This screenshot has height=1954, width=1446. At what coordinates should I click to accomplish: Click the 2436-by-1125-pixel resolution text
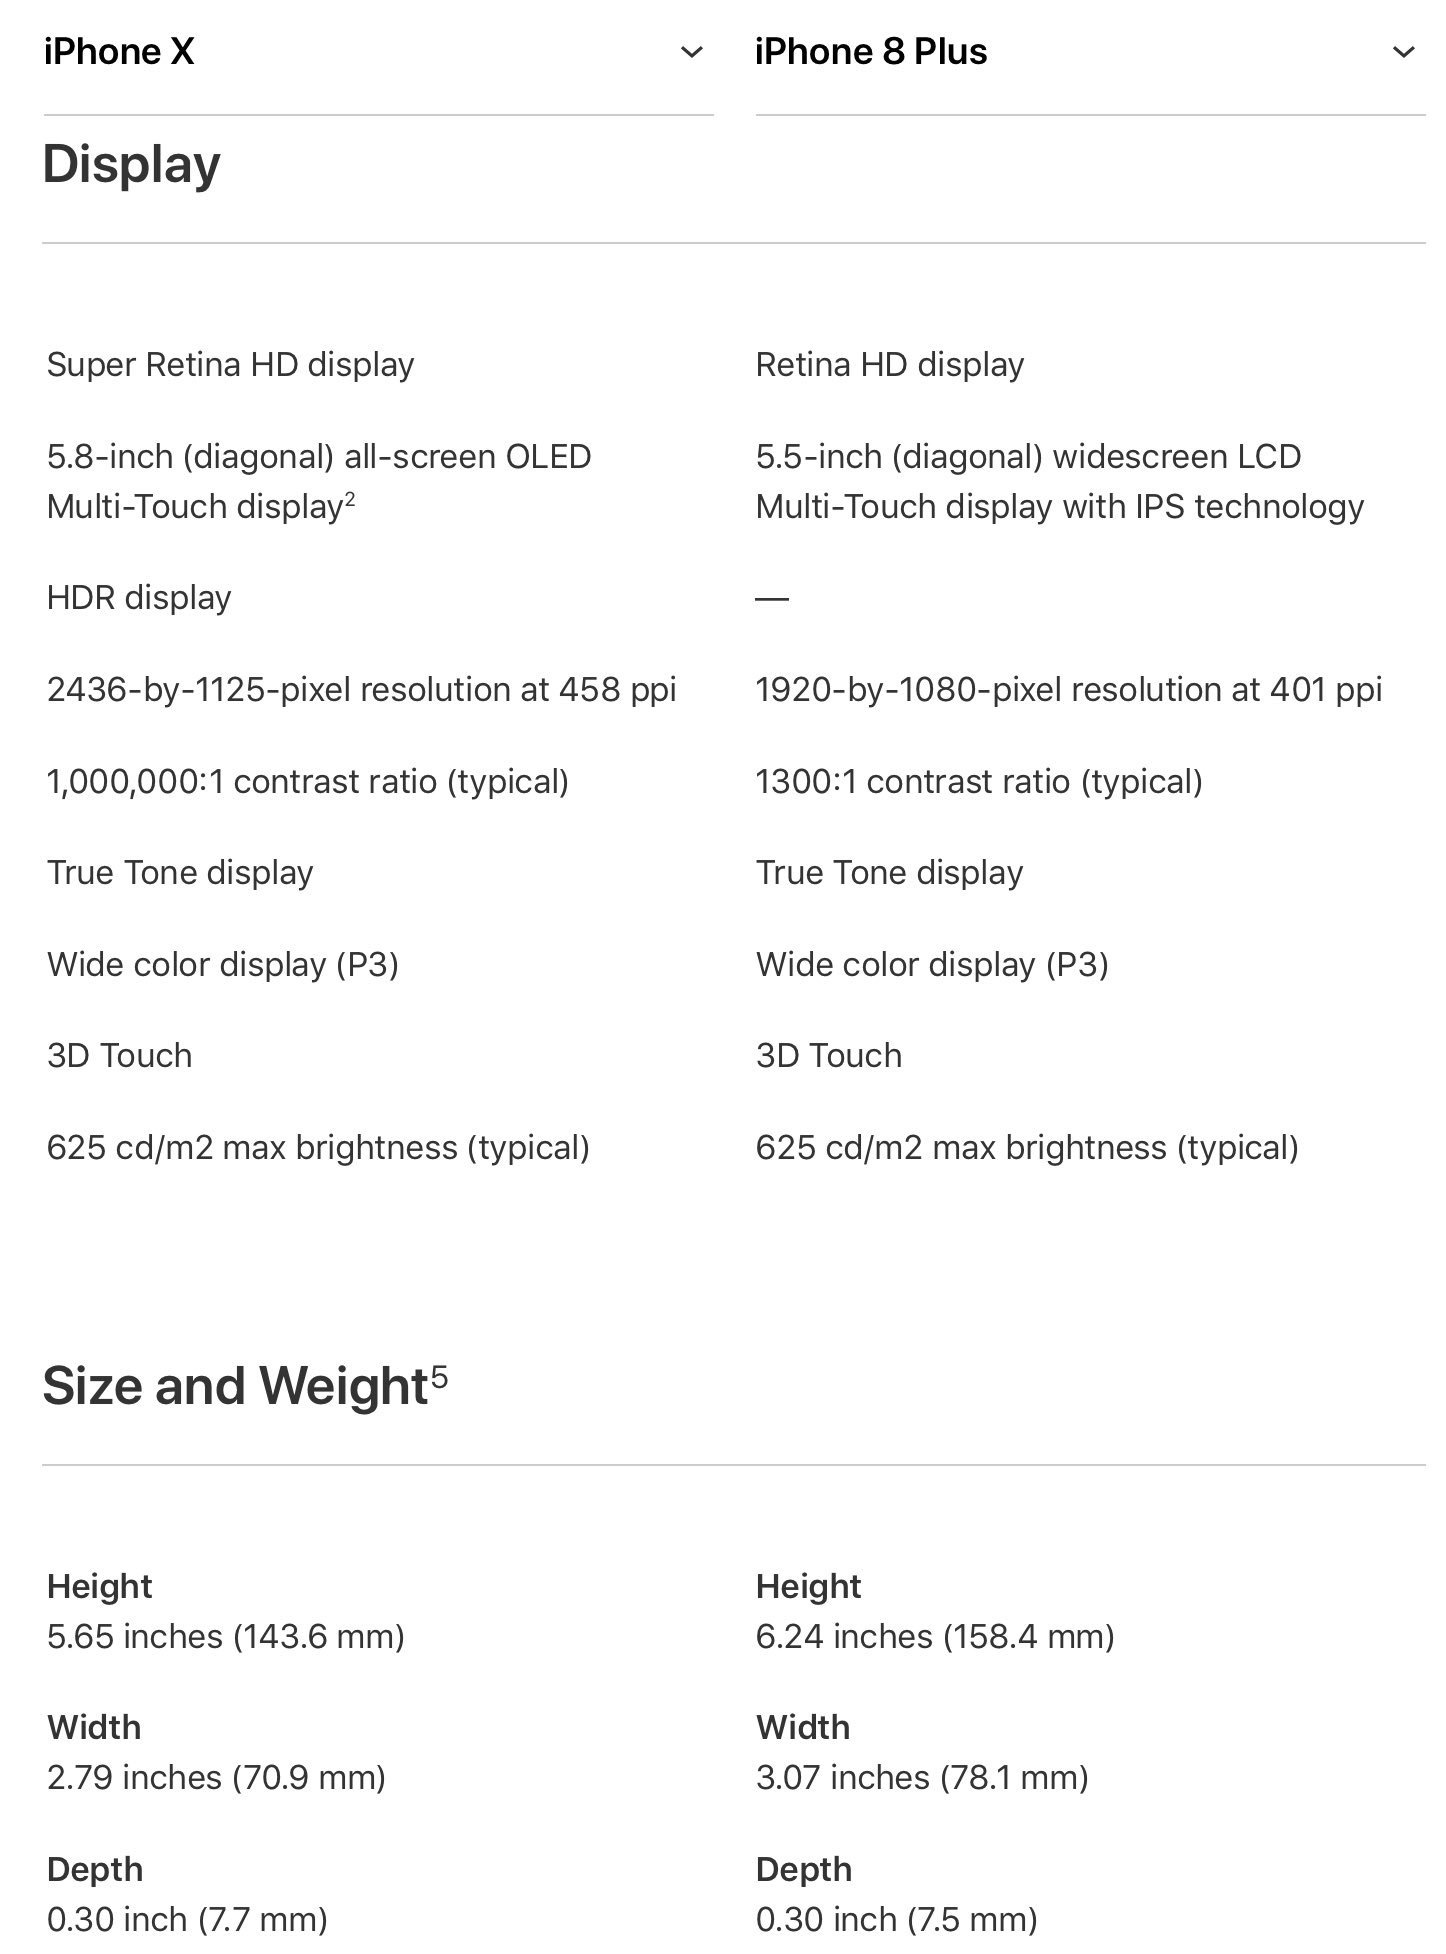[x=361, y=690]
